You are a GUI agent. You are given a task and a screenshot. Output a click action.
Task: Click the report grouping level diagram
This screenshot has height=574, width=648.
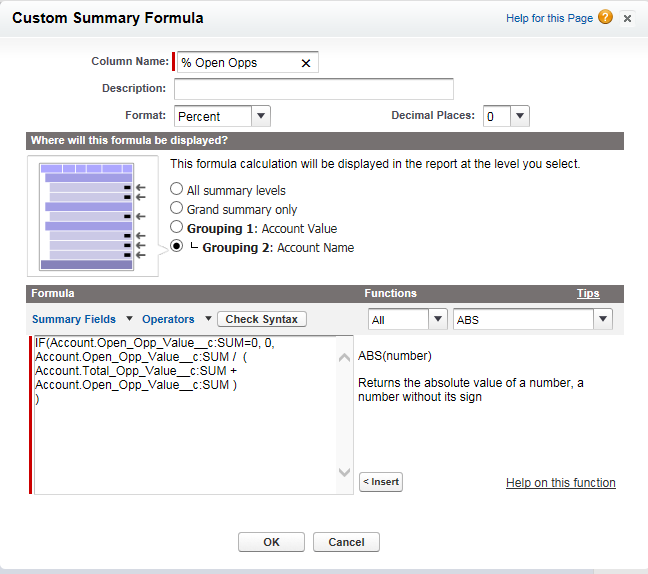click(91, 215)
